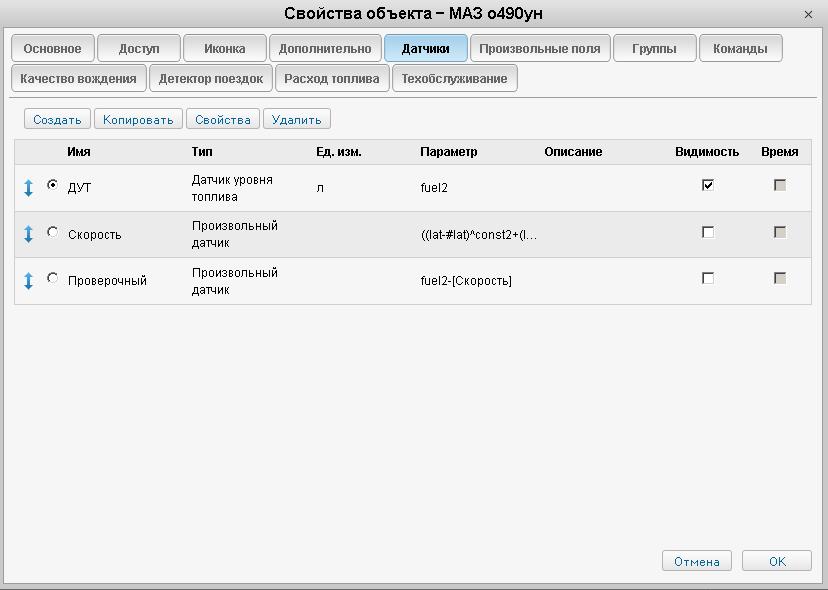Uncheck visibility checkbox for ДУТ sensor
Viewport: 828px width, 590px height.
click(708, 185)
